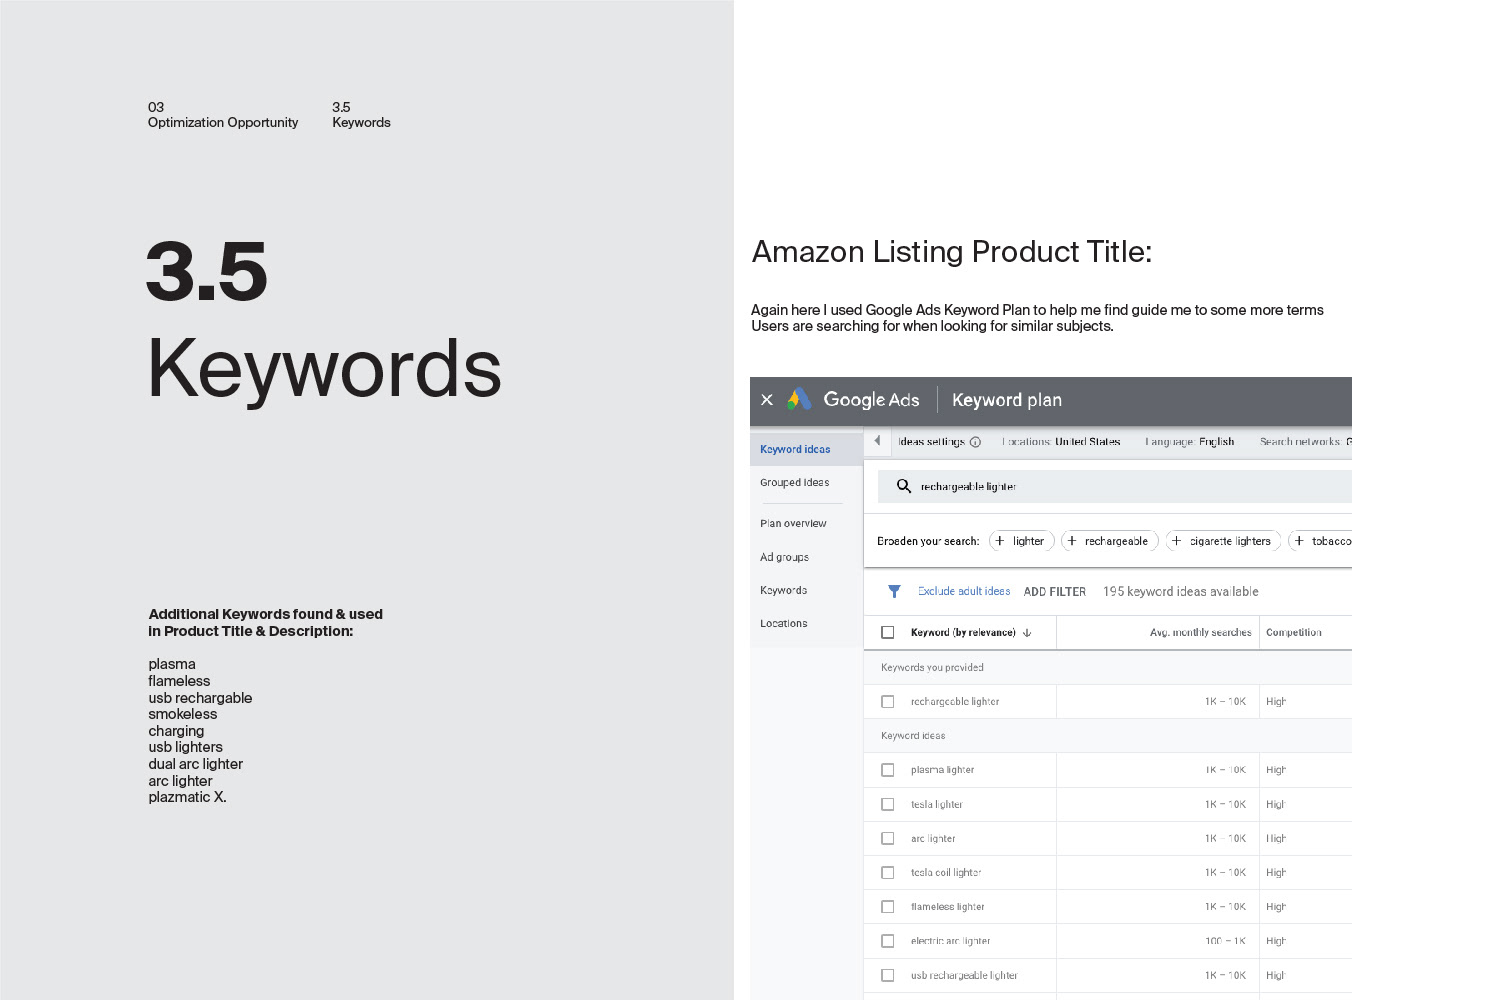Screen dimensions: 1500x1000
Task: Open Keywords in sidebar
Action: 806,590
